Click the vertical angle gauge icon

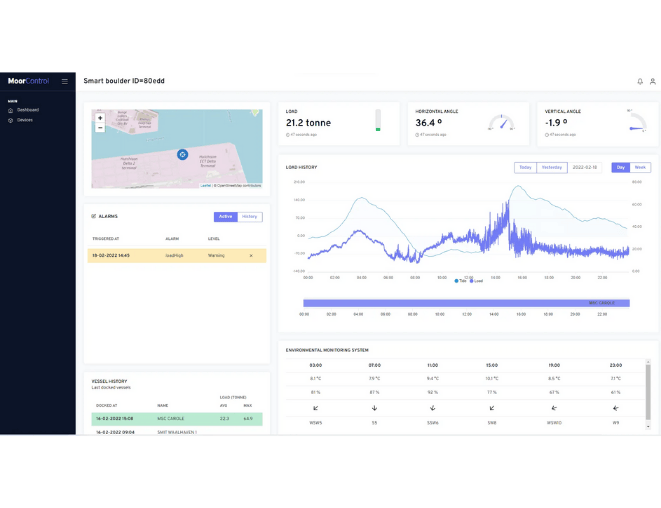(x=636, y=122)
